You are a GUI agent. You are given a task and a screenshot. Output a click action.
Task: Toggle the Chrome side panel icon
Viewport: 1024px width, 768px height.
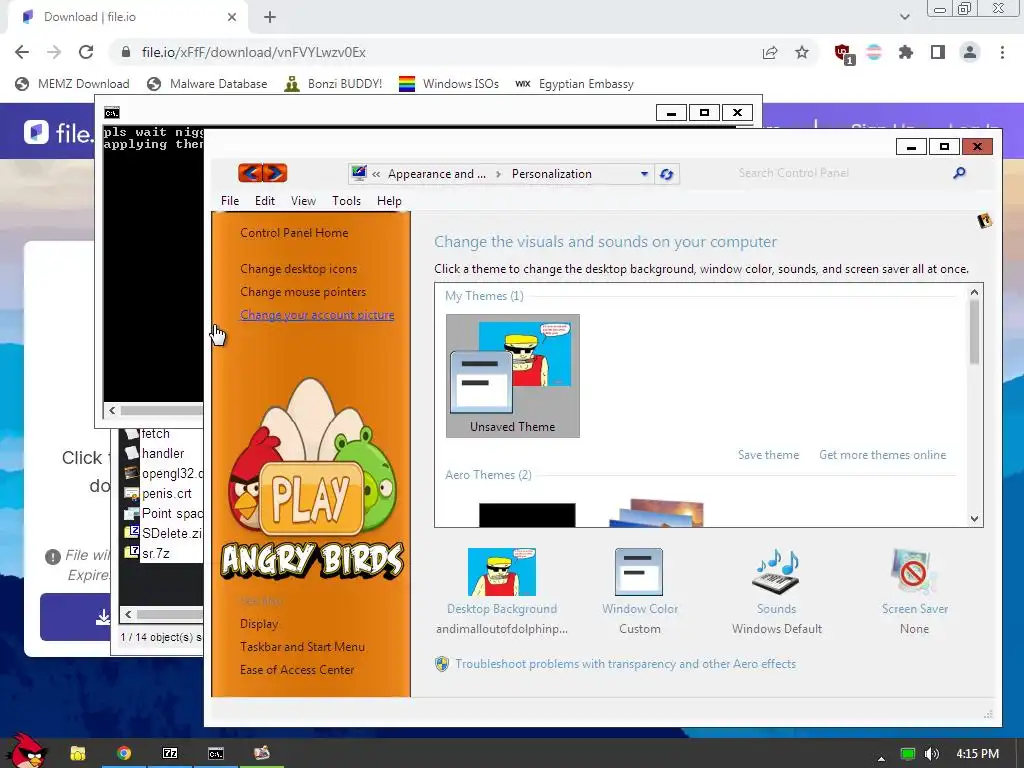click(938, 52)
